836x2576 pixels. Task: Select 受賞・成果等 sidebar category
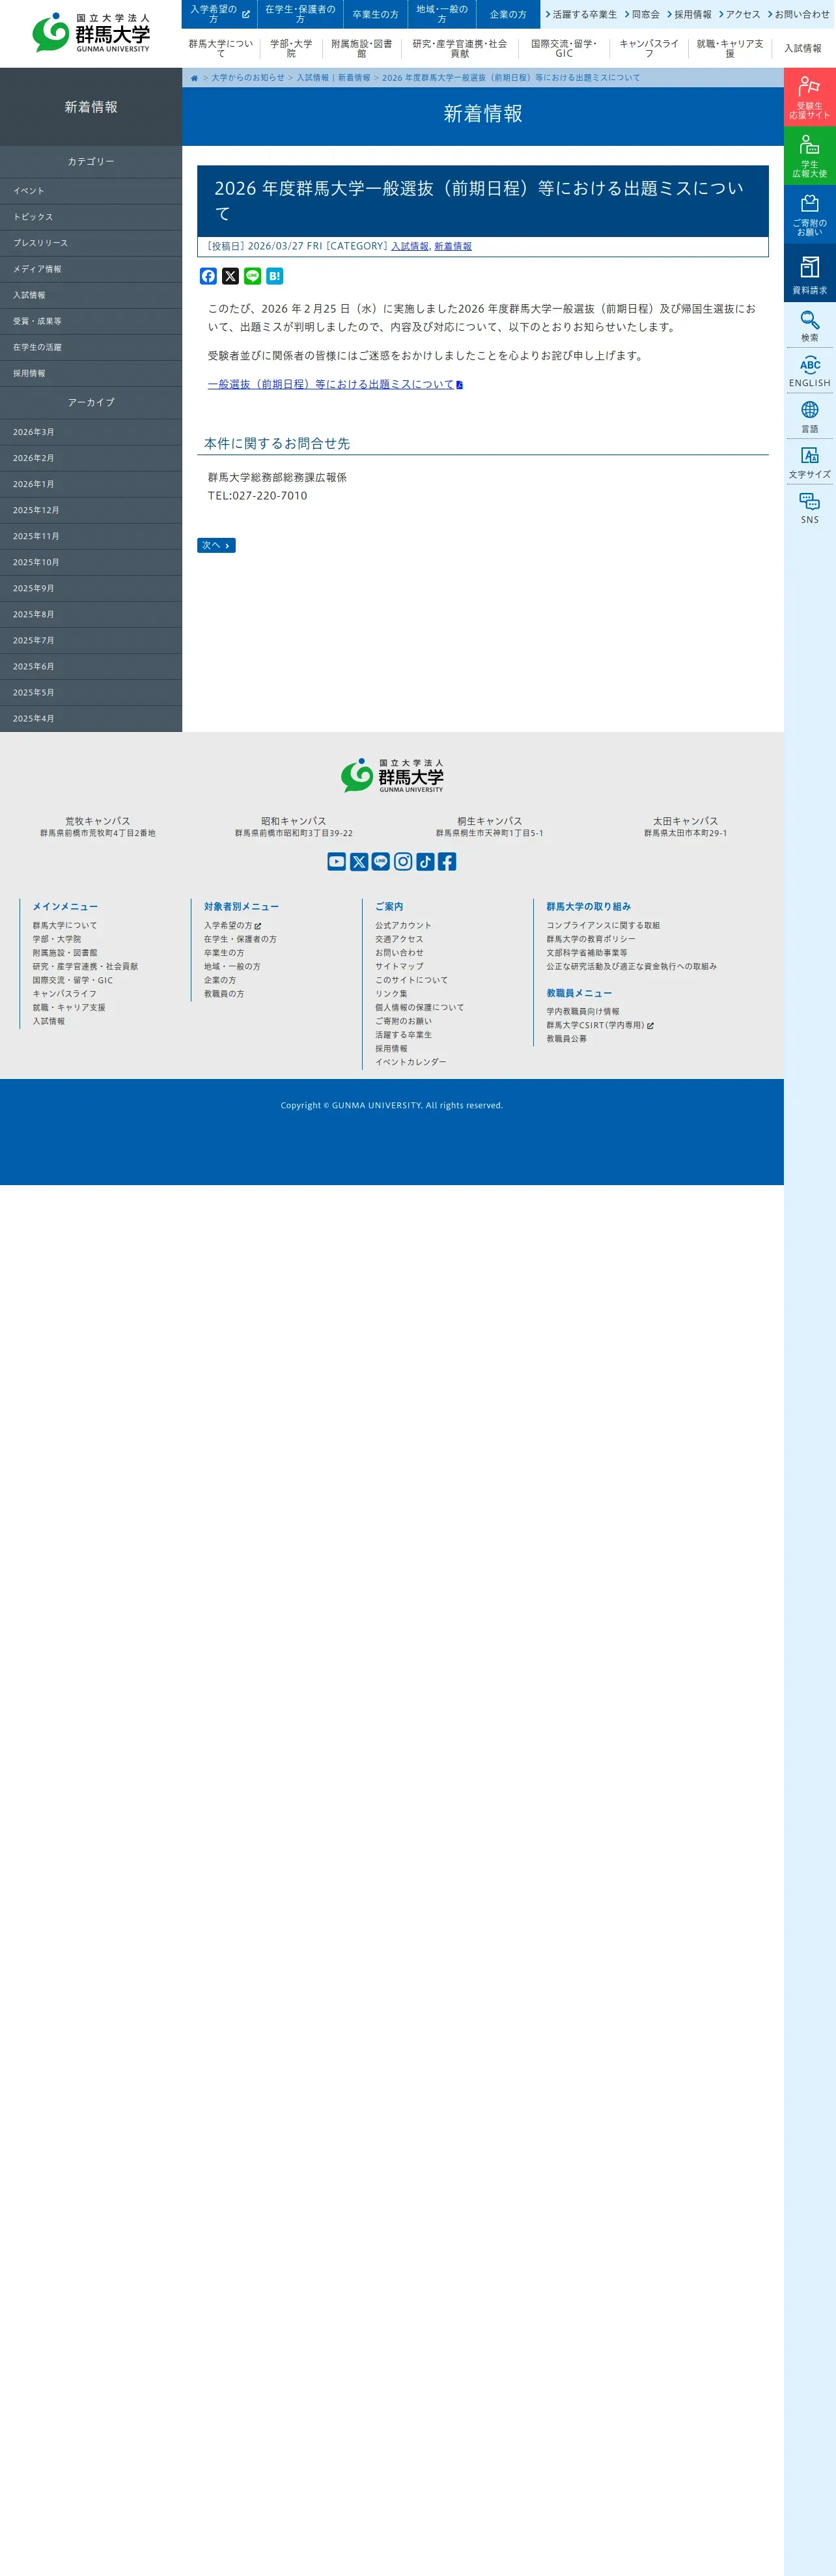tap(91, 321)
